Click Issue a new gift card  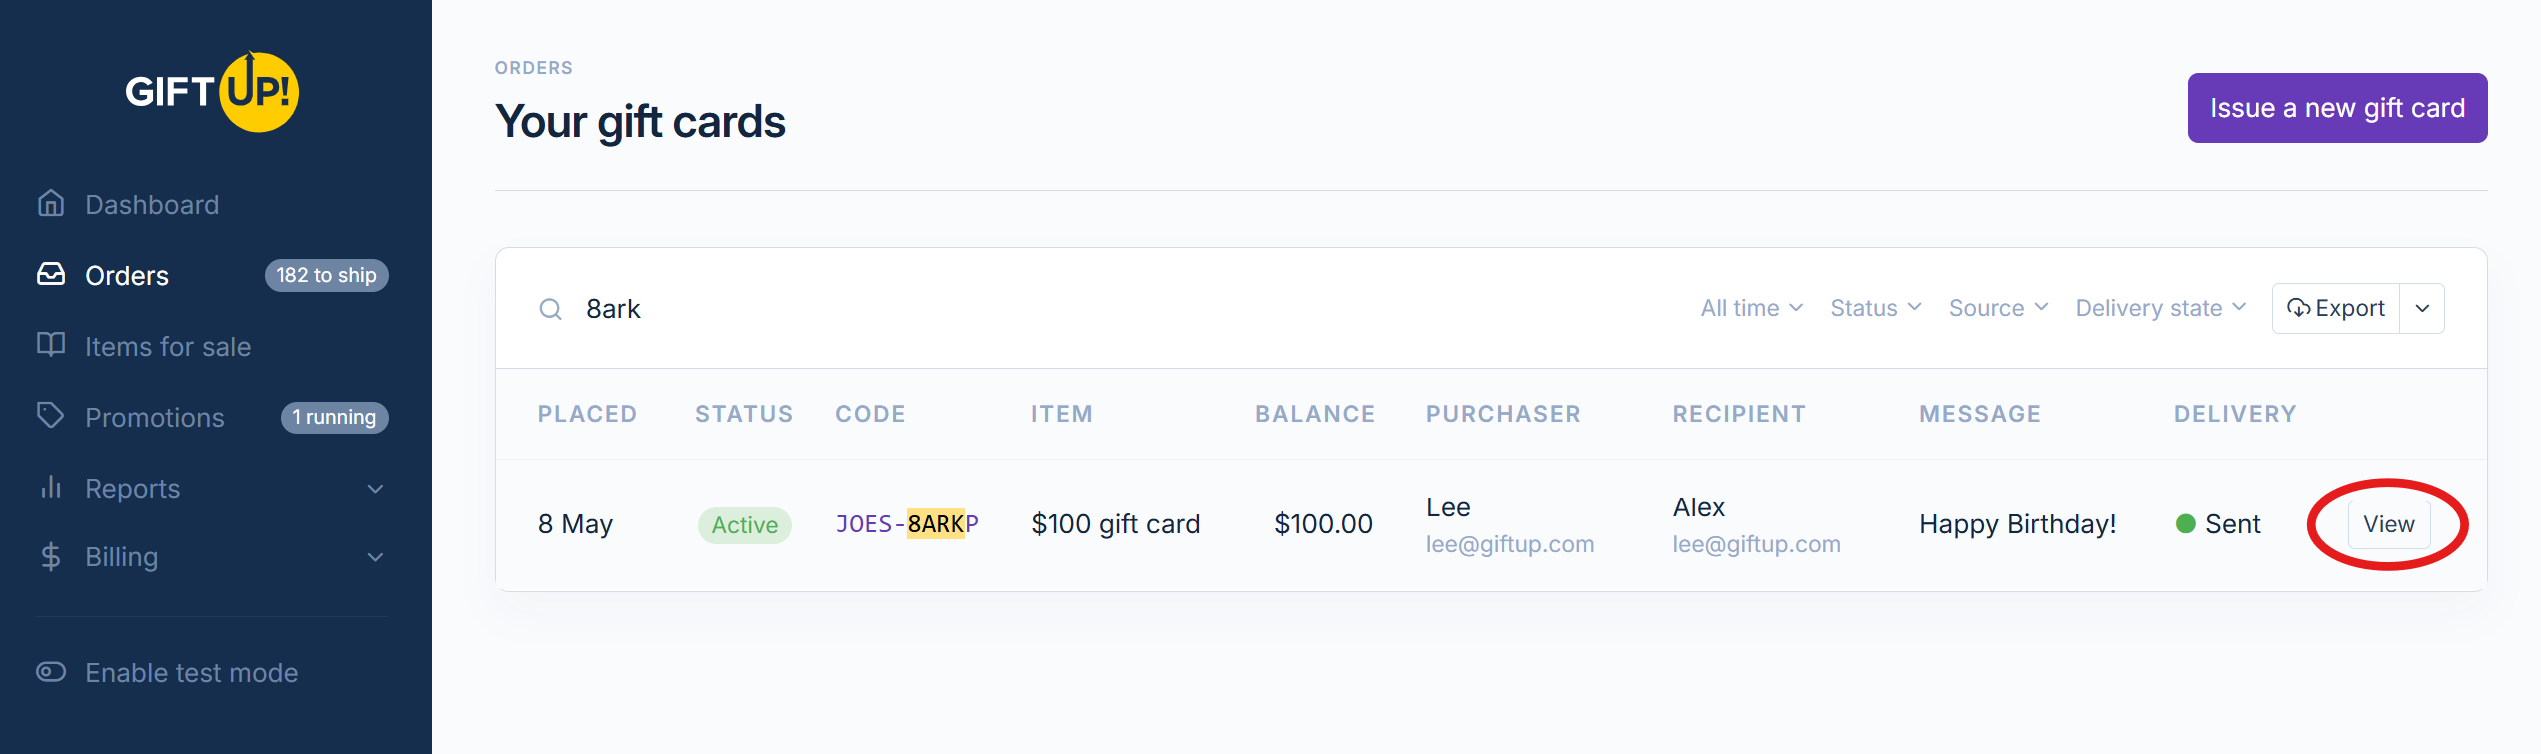pos(2337,108)
